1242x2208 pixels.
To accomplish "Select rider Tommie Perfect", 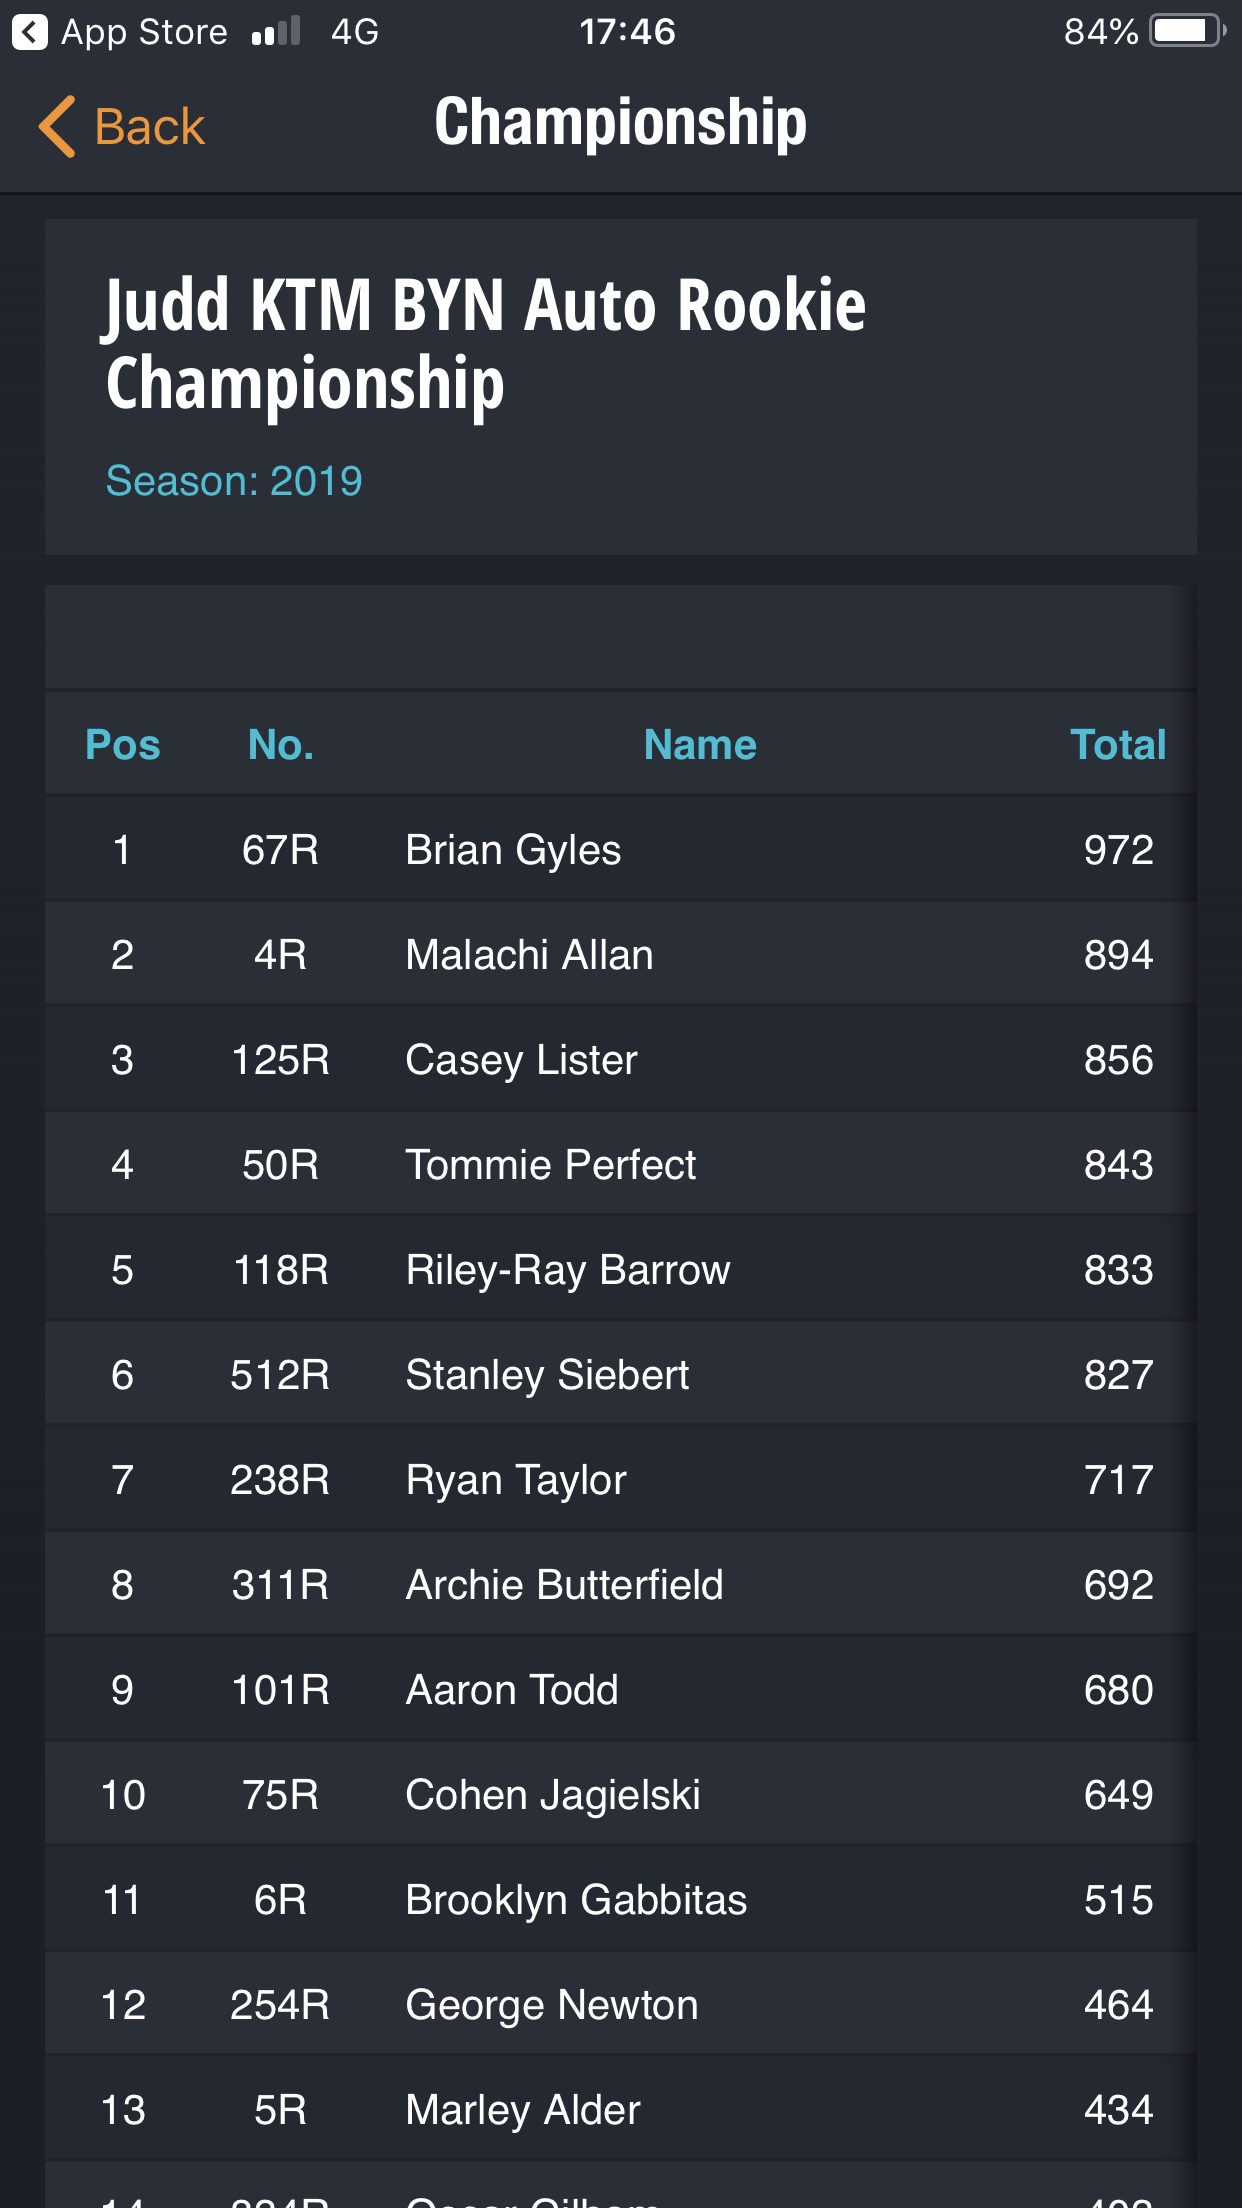I will [620, 1165].
